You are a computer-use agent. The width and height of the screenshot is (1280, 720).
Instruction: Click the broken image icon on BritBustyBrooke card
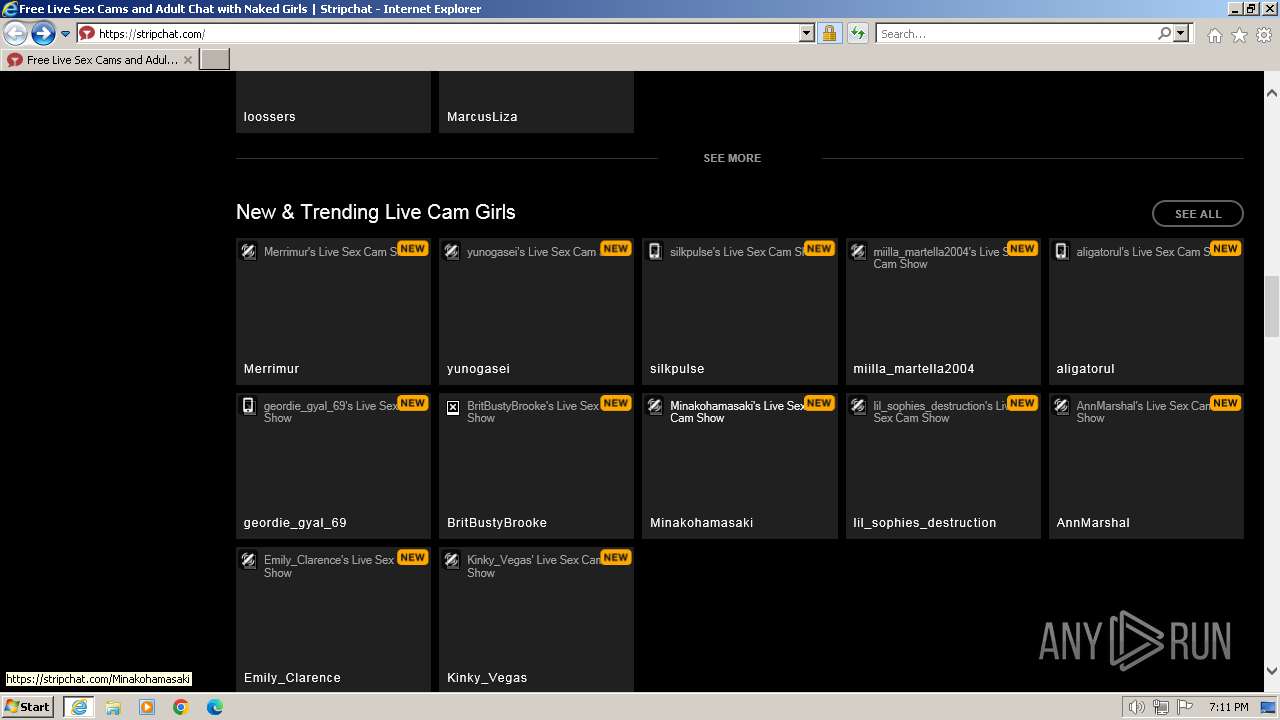[x=453, y=407]
